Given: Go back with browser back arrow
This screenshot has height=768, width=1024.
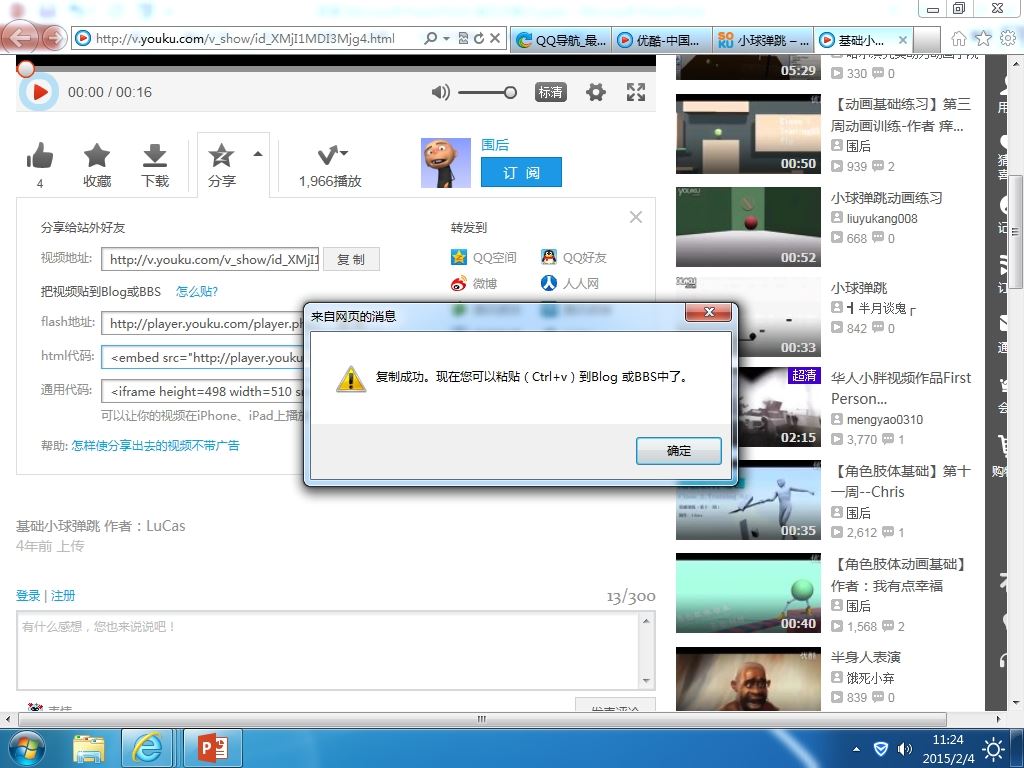Looking at the screenshot, I should point(20,37).
